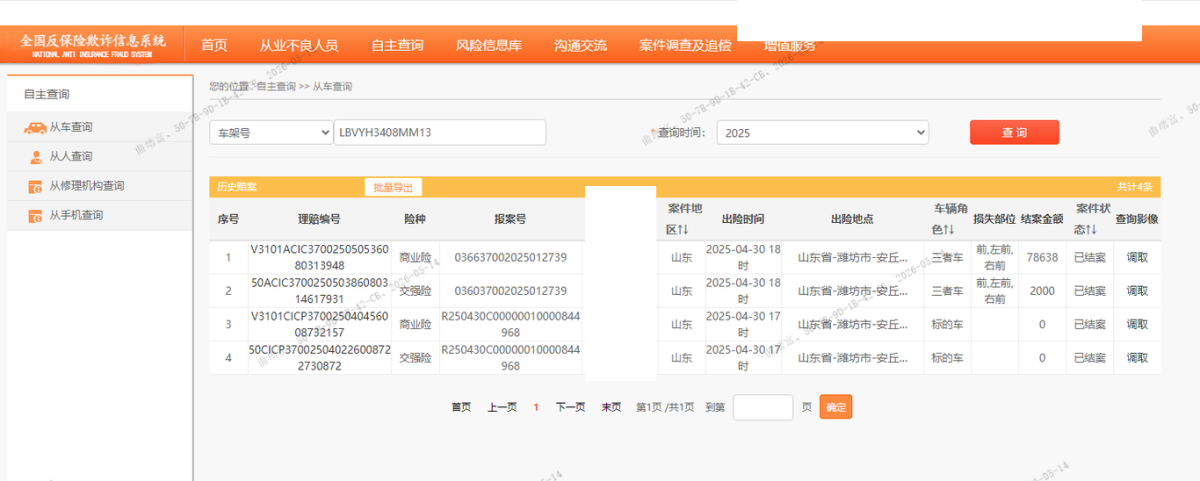Go to 风险信息库 menu
The image size is (1200, 481).
point(489,45)
